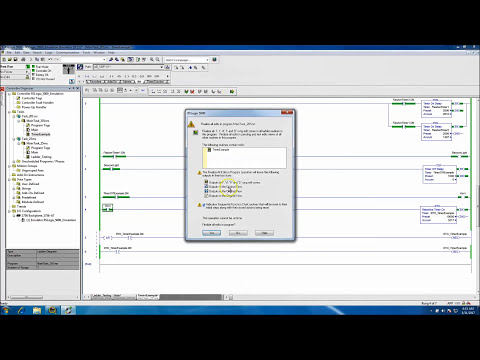
Task: Select TimerExample in the dialog routine list
Action: click(221, 150)
